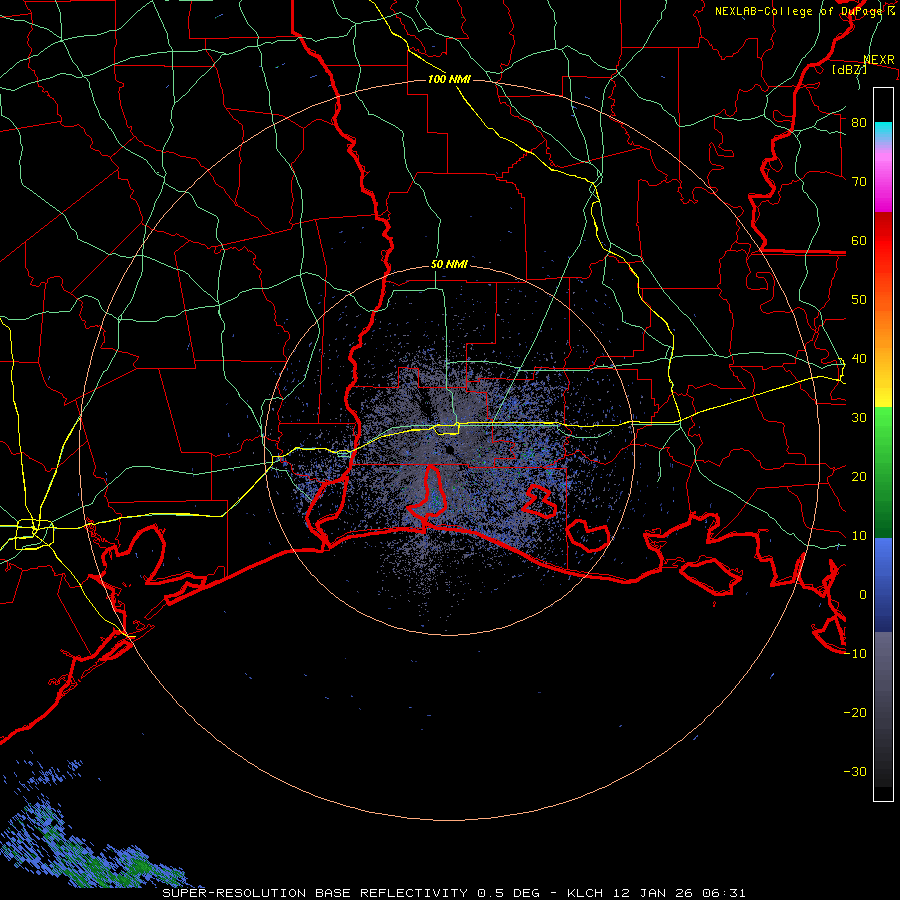
Task: Click the "06:31" time in caption
Action: coord(722,893)
